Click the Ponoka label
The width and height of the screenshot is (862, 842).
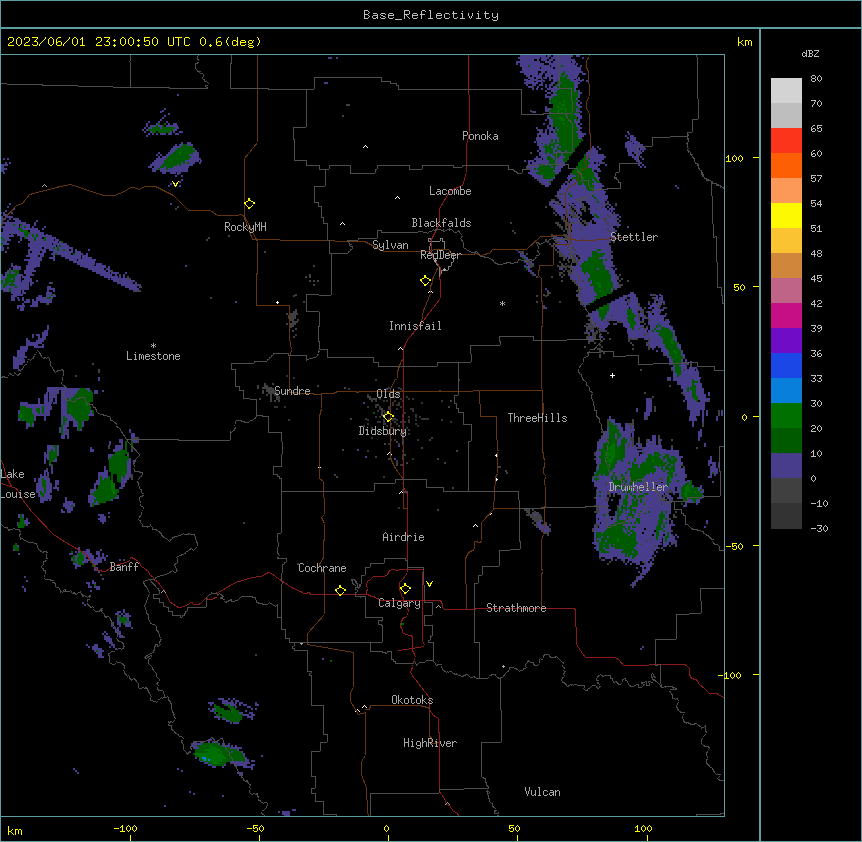[480, 136]
